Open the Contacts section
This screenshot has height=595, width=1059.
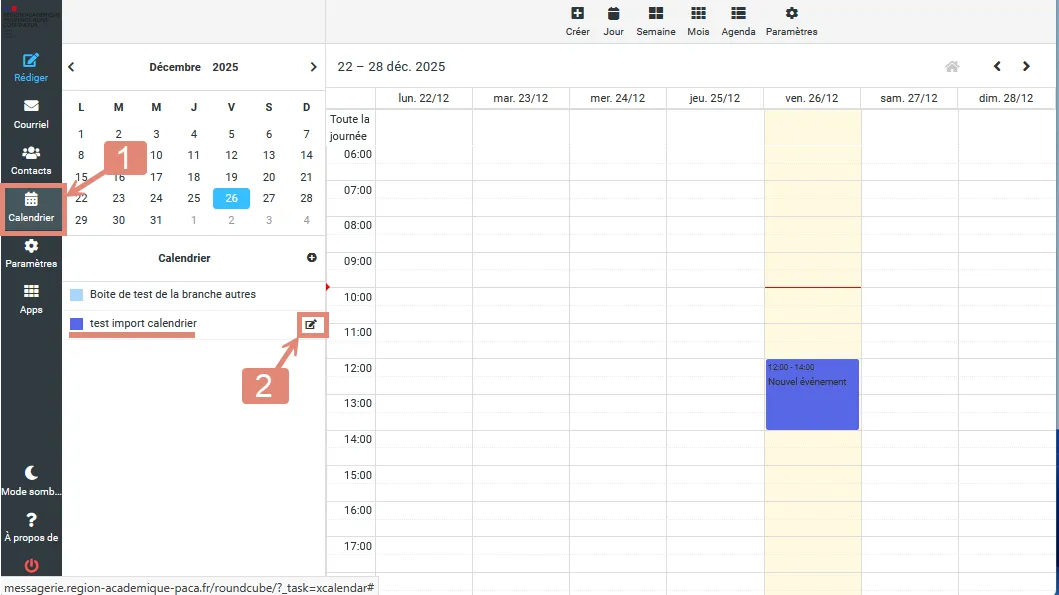31,161
